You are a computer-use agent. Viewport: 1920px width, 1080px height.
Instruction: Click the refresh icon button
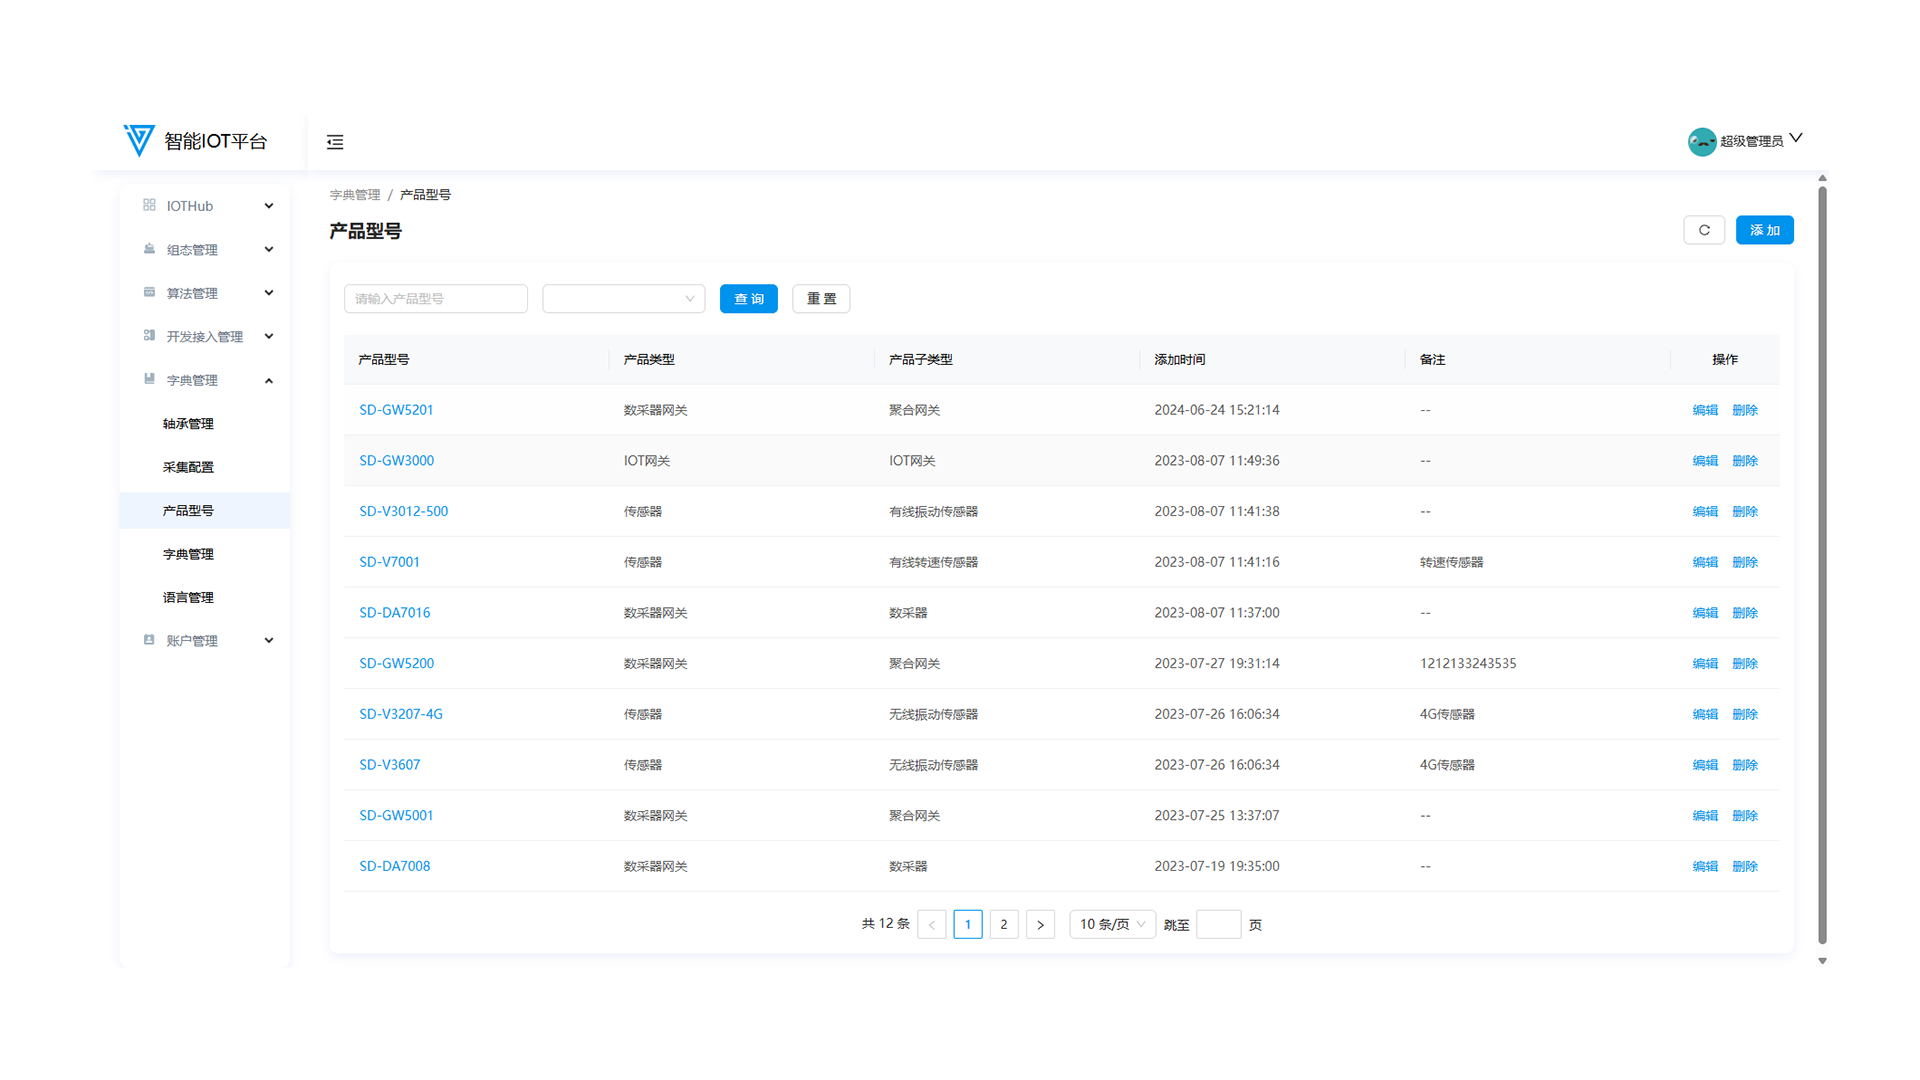tap(1704, 230)
